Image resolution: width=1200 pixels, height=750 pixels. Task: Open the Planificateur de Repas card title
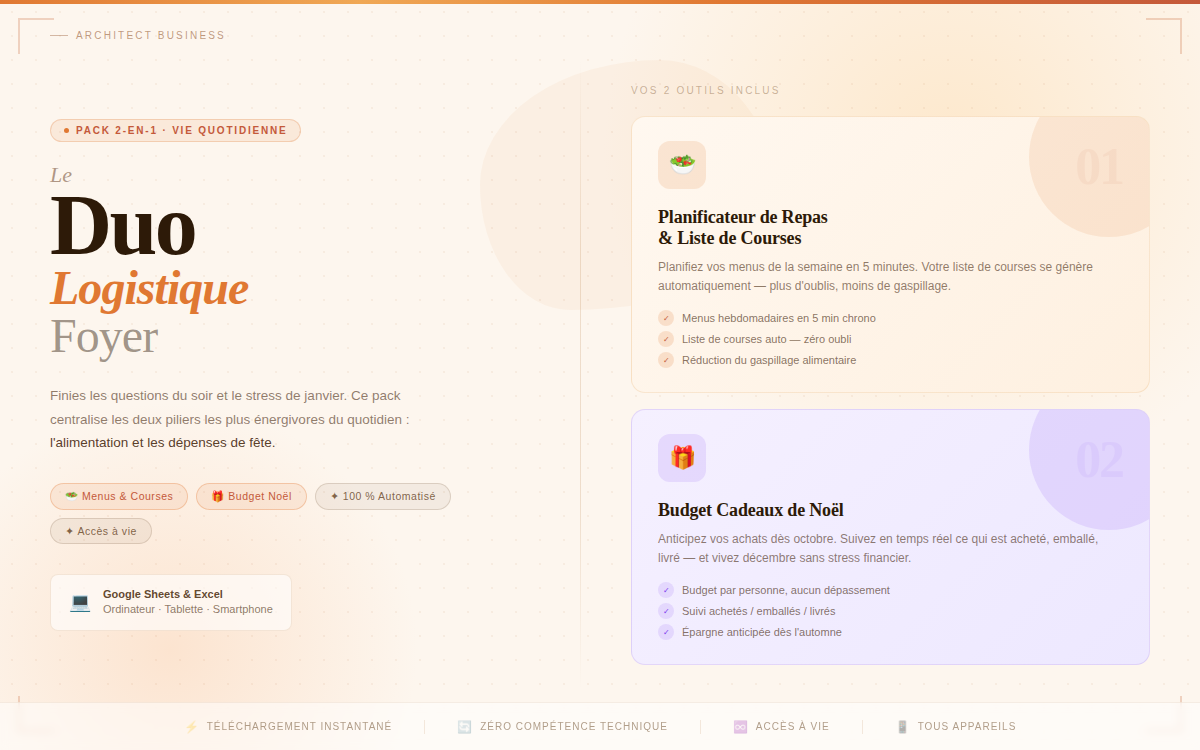click(x=743, y=227)
